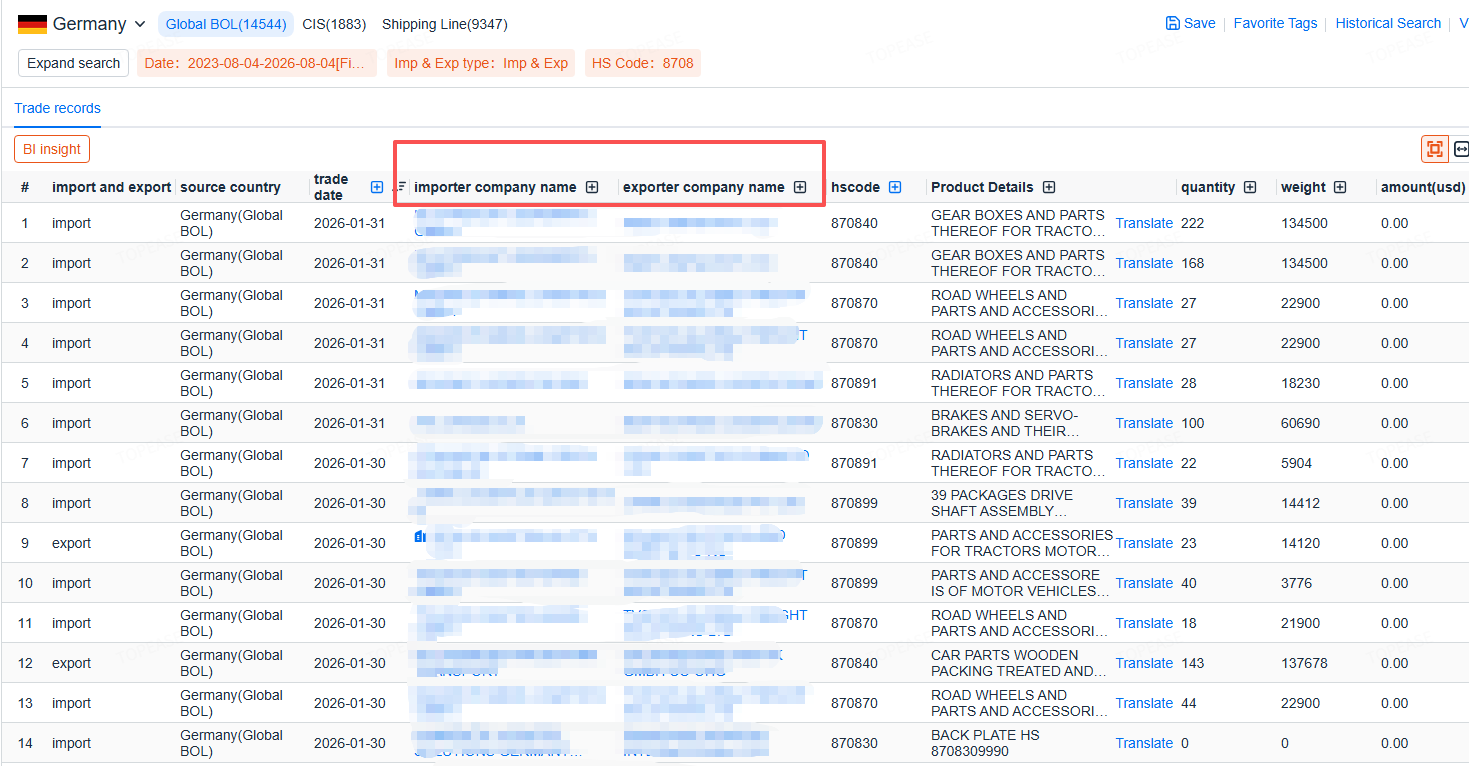
Task: Click the column width toggle icon
Action: pyautogui.click(x=1461, y=149)
